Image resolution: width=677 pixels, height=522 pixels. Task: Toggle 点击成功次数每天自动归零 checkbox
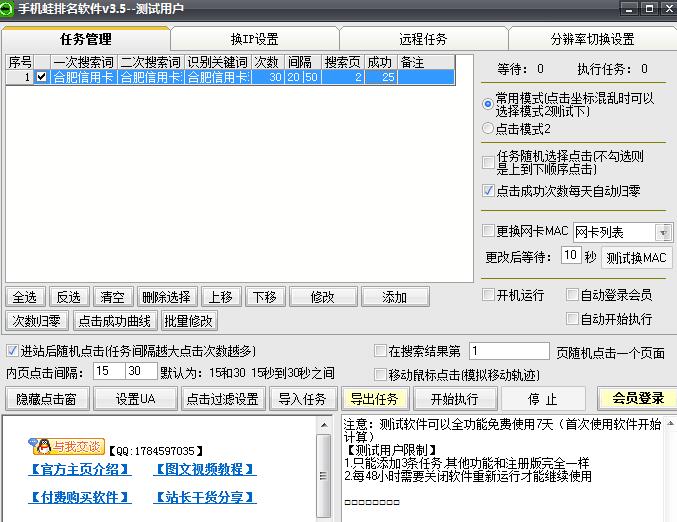tap(488, 191)
